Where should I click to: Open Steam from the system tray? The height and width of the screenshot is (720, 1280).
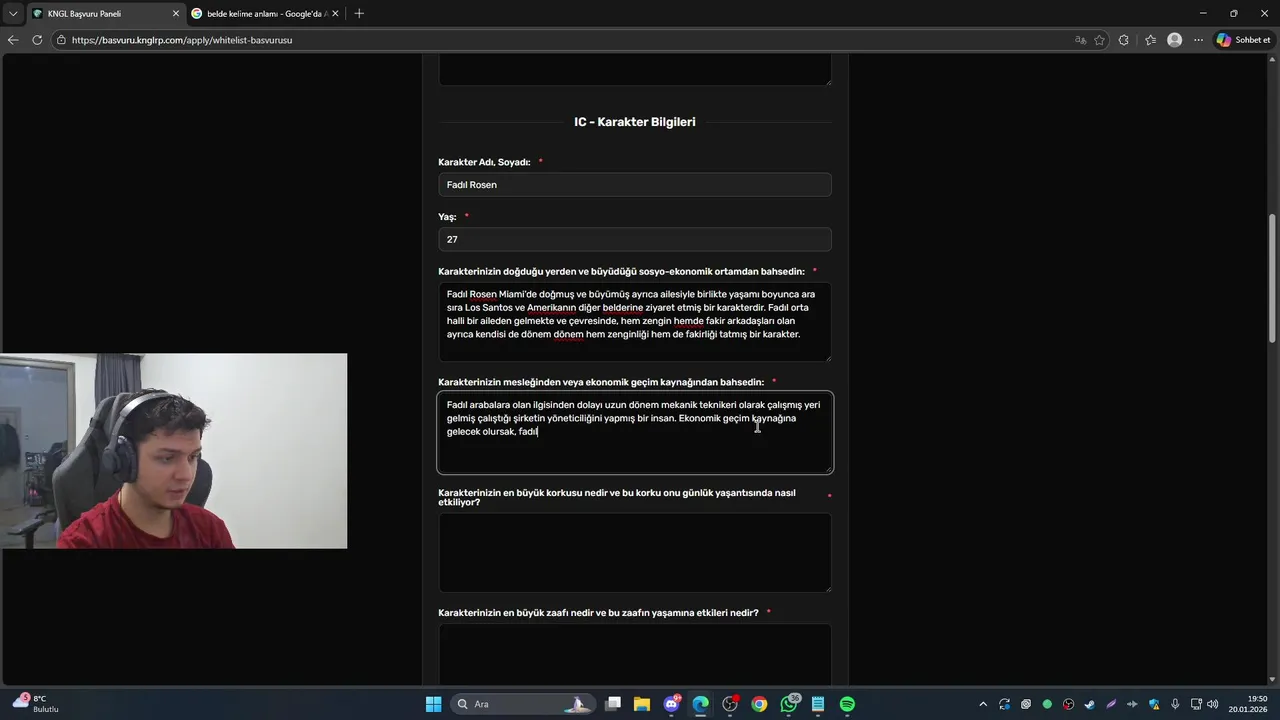tap(1089, 704)
